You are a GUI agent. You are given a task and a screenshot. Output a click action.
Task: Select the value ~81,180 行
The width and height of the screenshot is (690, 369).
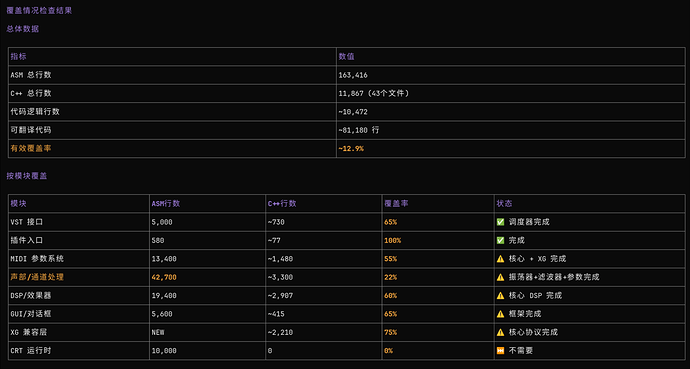tap(359, 130)
